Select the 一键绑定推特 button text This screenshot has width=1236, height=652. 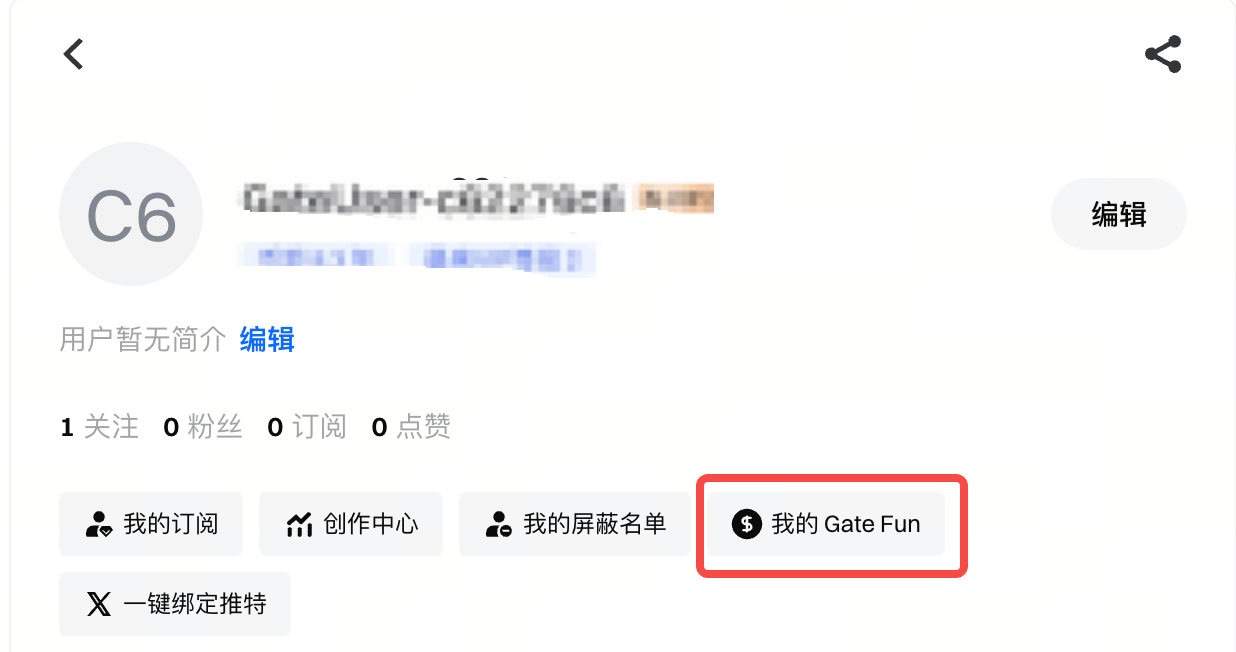(x=195, y=604)
